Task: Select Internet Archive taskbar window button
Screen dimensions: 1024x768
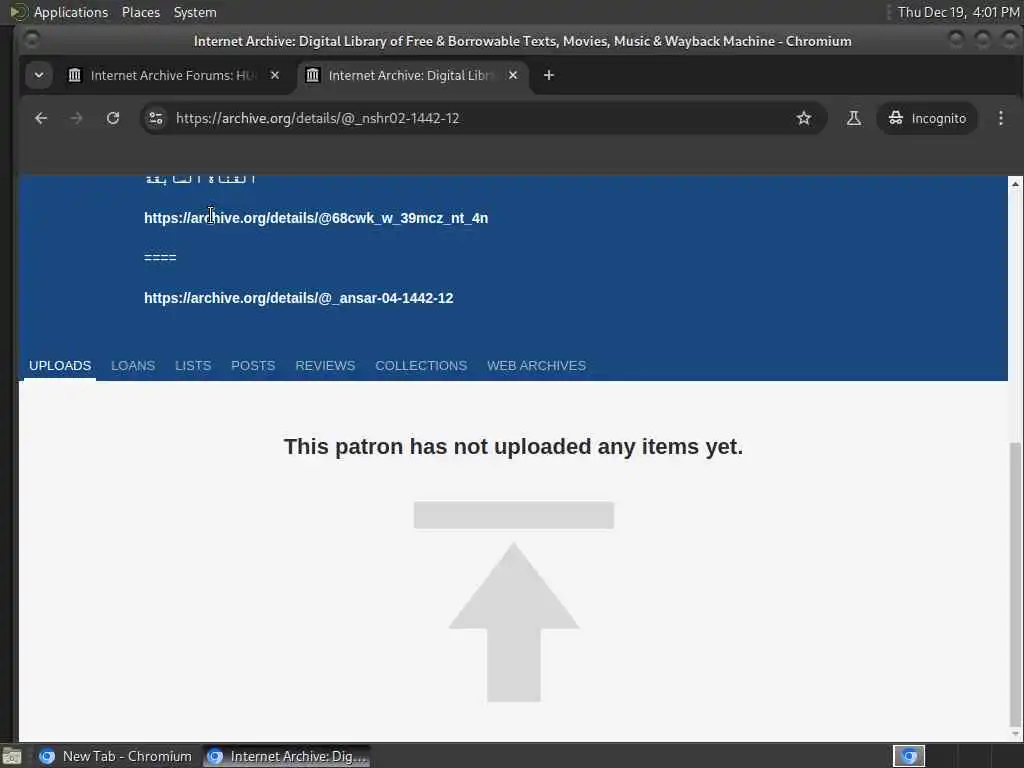Action: click(x=287, y=756)
